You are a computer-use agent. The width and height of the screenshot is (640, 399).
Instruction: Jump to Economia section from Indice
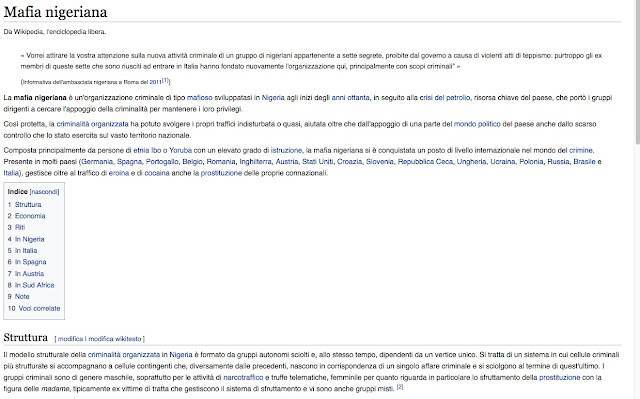[30, 216]
